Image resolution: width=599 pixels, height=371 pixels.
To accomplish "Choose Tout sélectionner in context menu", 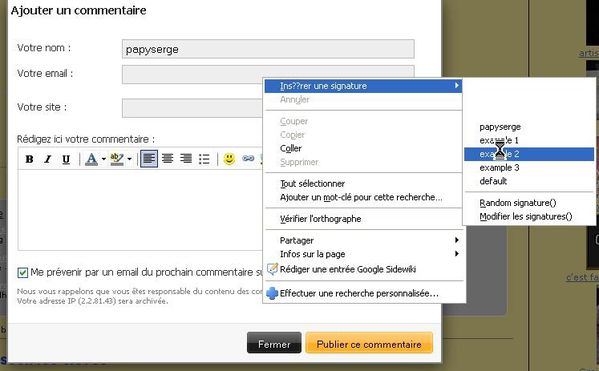I will tap(363, 184).
